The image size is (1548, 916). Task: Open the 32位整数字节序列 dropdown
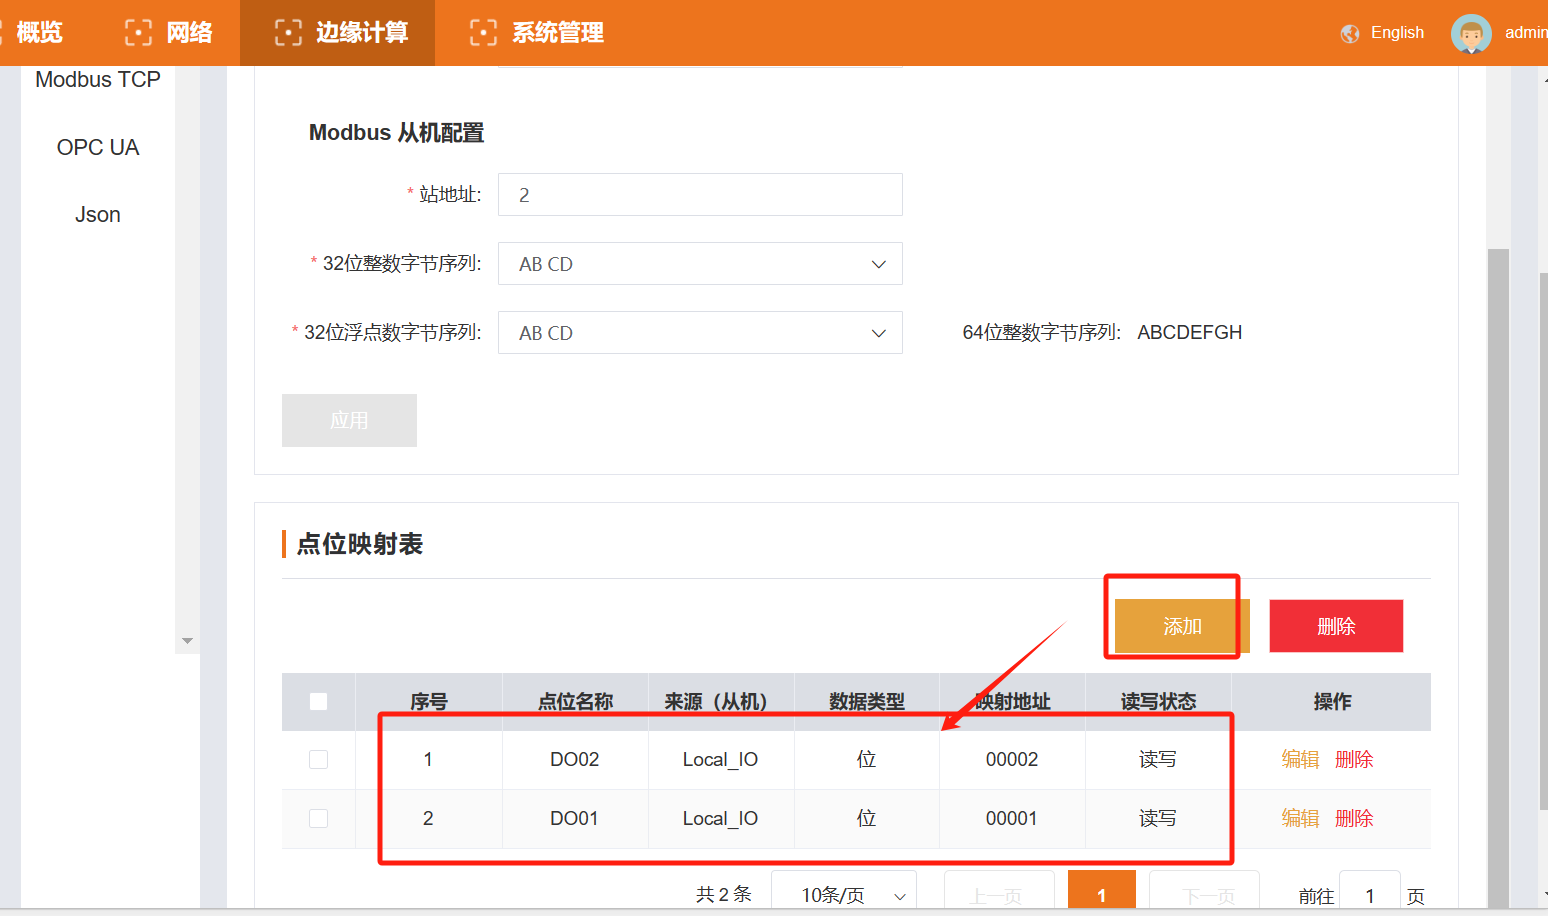700,264
